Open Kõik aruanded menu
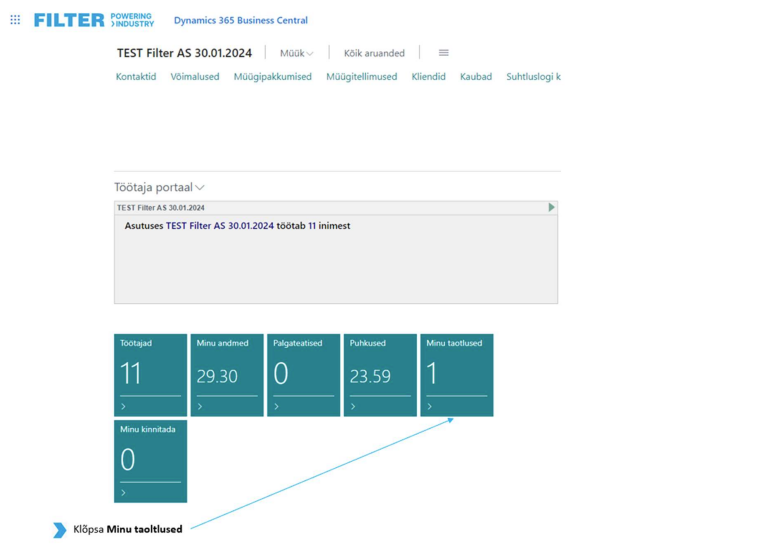 click(374, 53)
